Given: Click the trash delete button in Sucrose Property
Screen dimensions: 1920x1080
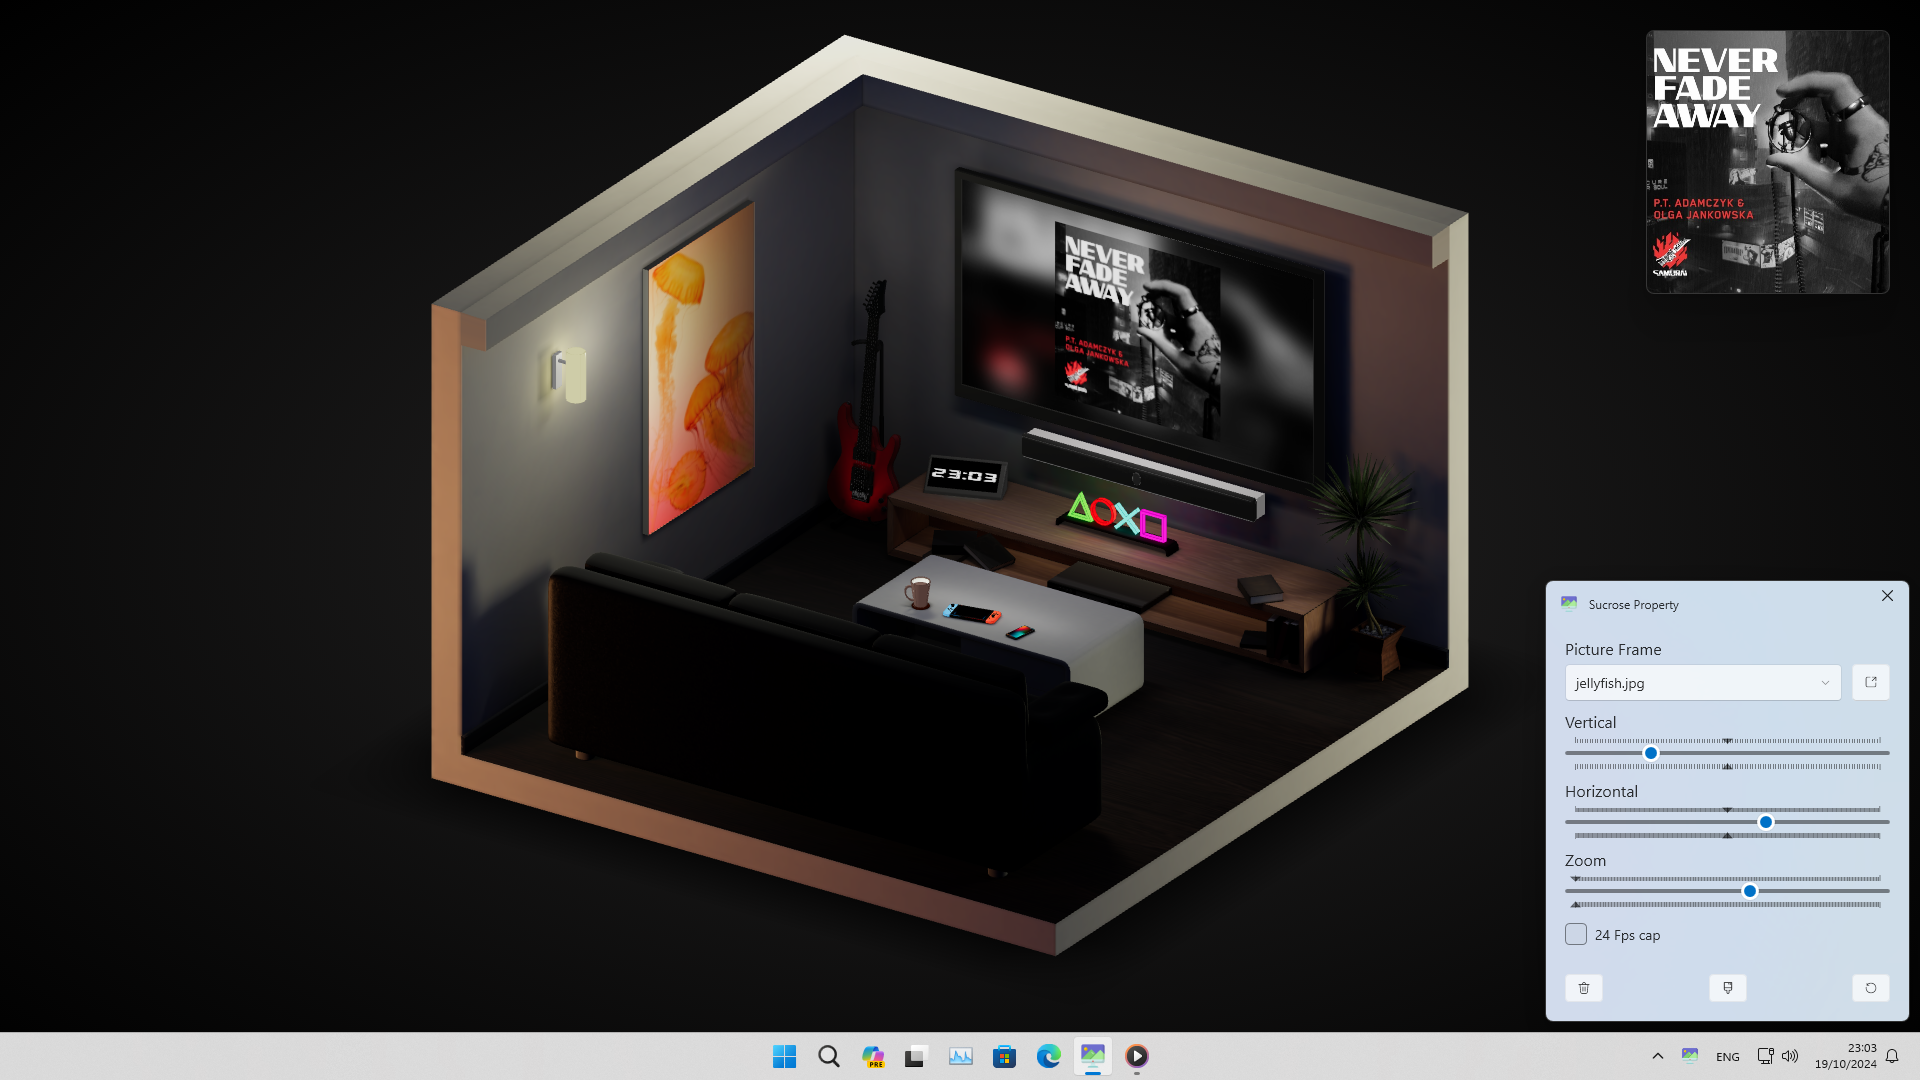Looking at the screenshot, I should coord(1584,988).
